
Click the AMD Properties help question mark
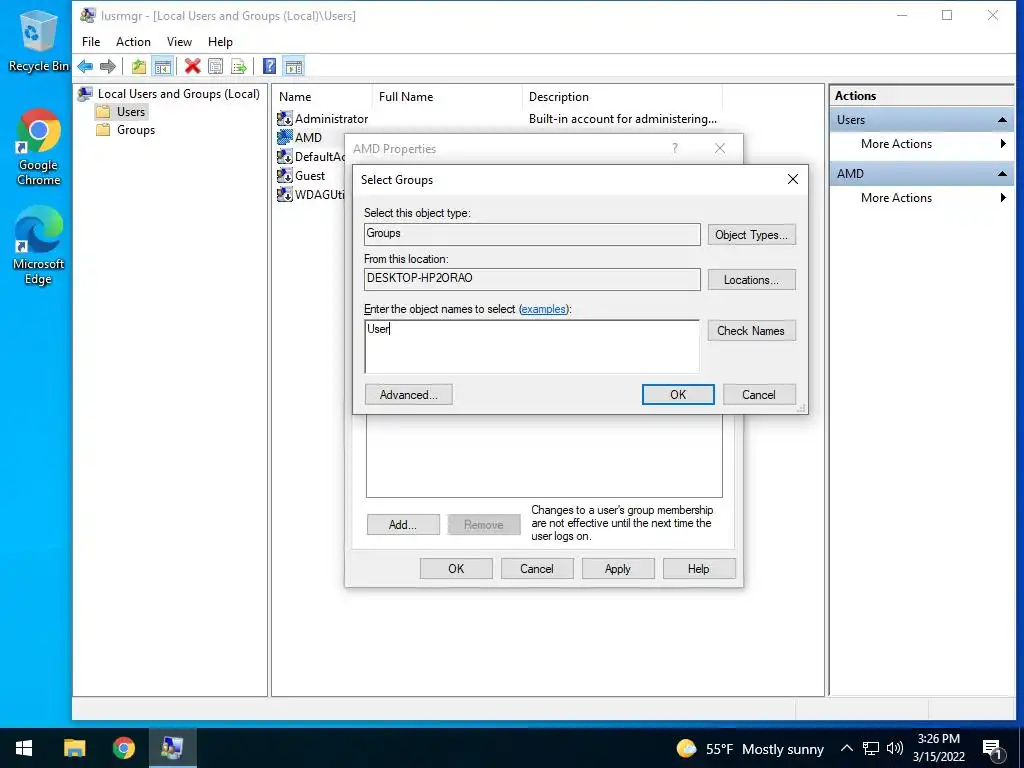coord(675,148)
